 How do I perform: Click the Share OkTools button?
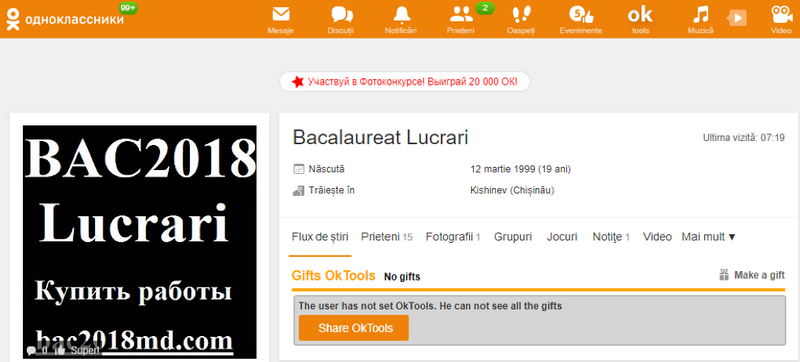click(354, 328)
